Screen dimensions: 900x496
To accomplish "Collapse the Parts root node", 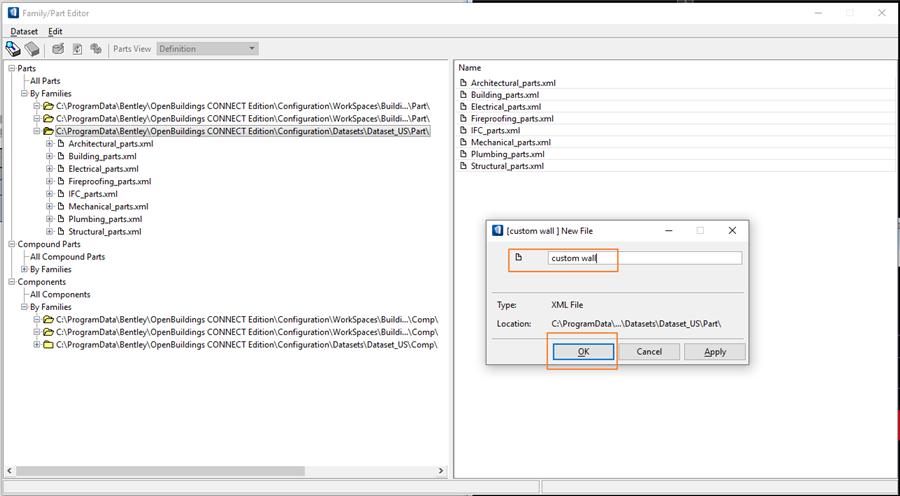I will click(x=11, y=68).
